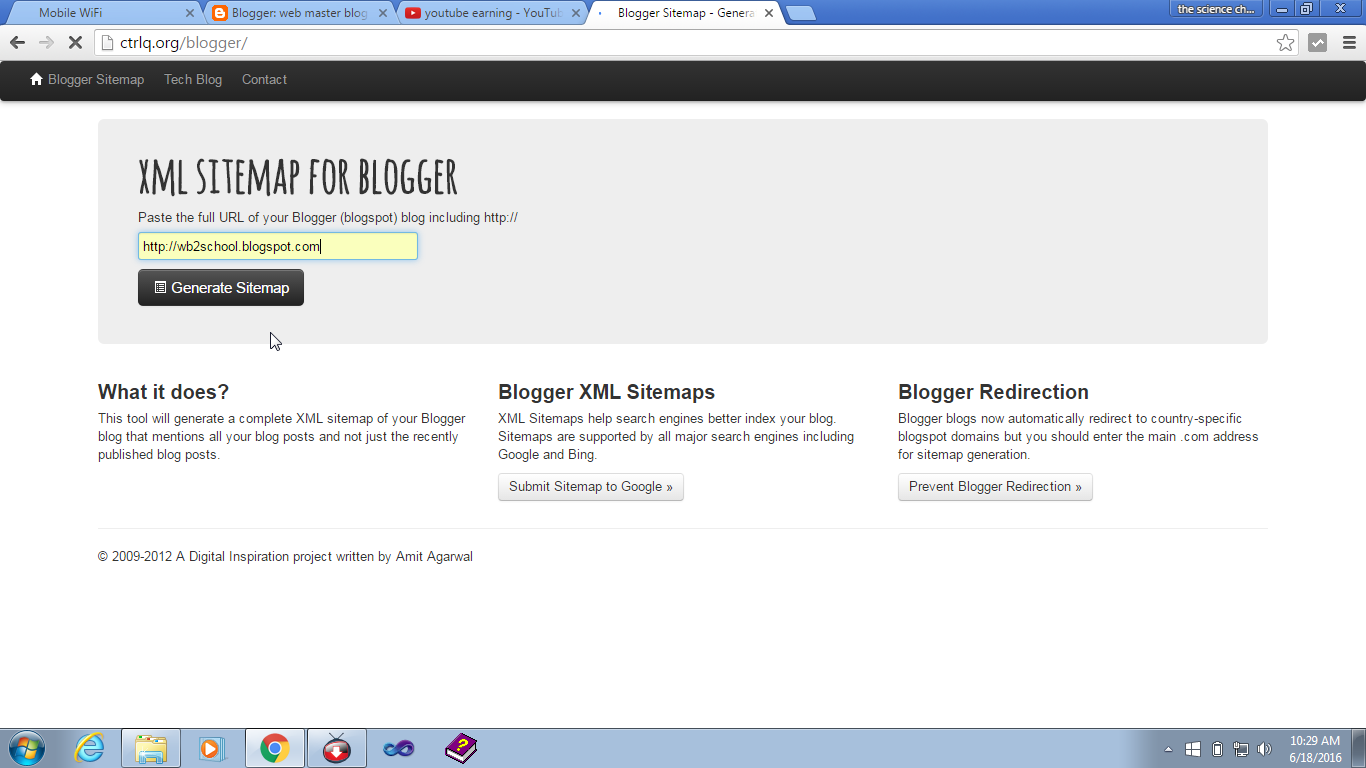Open Windows Explorer folder on taskbar

151,748
